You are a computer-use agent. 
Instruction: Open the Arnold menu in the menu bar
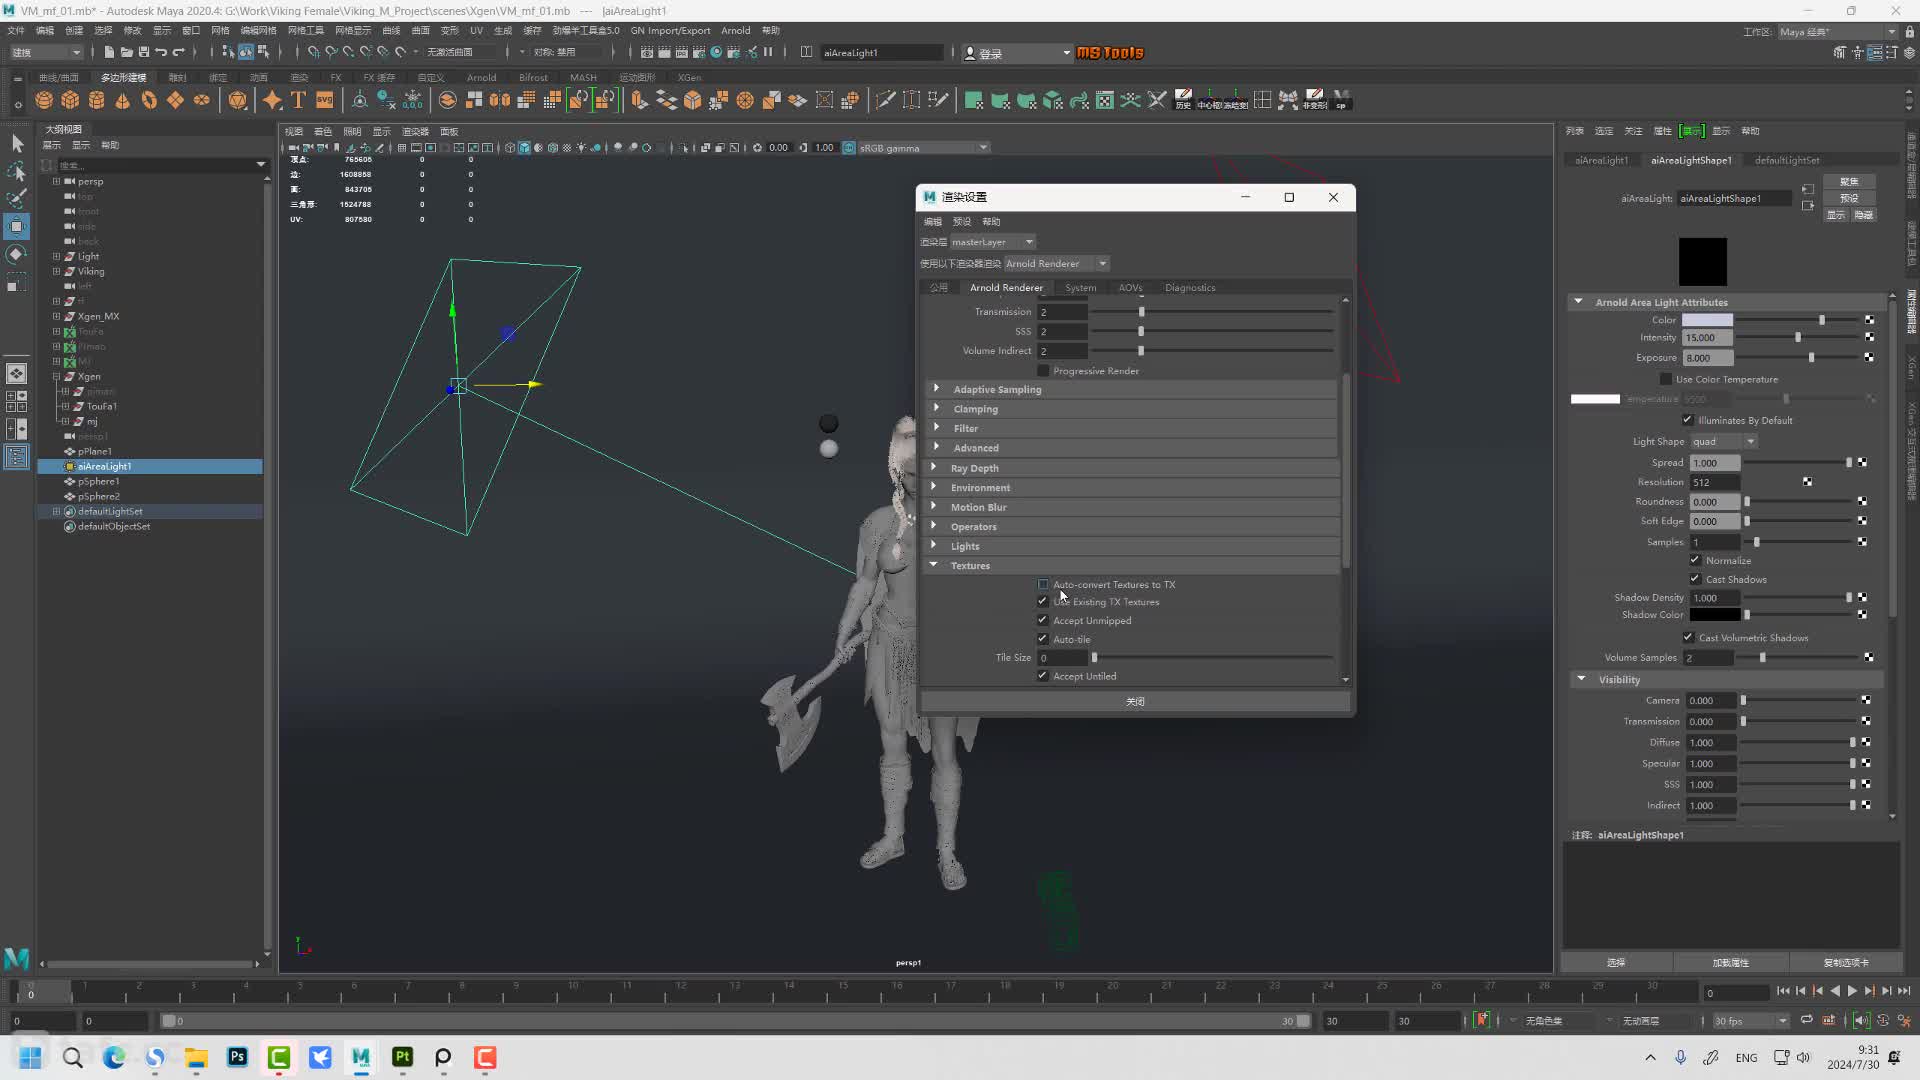[x=735, y=31]
